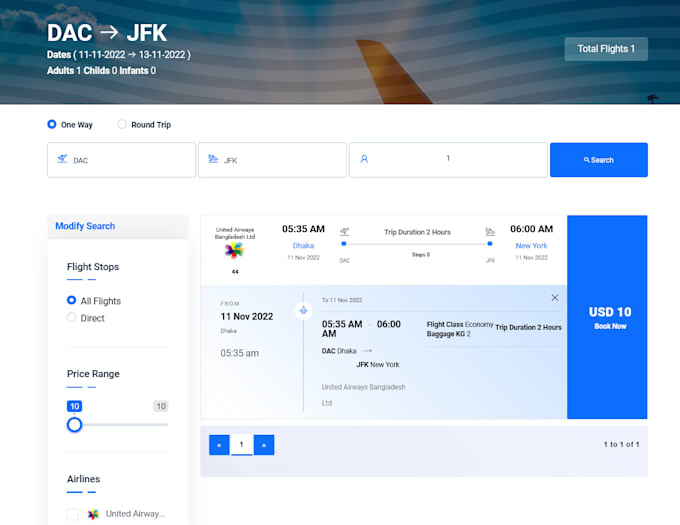This screenshot has height=525, width=680.
Task: Click the 11 Nov 2022 FROM date heading
Action: [247, 316]
